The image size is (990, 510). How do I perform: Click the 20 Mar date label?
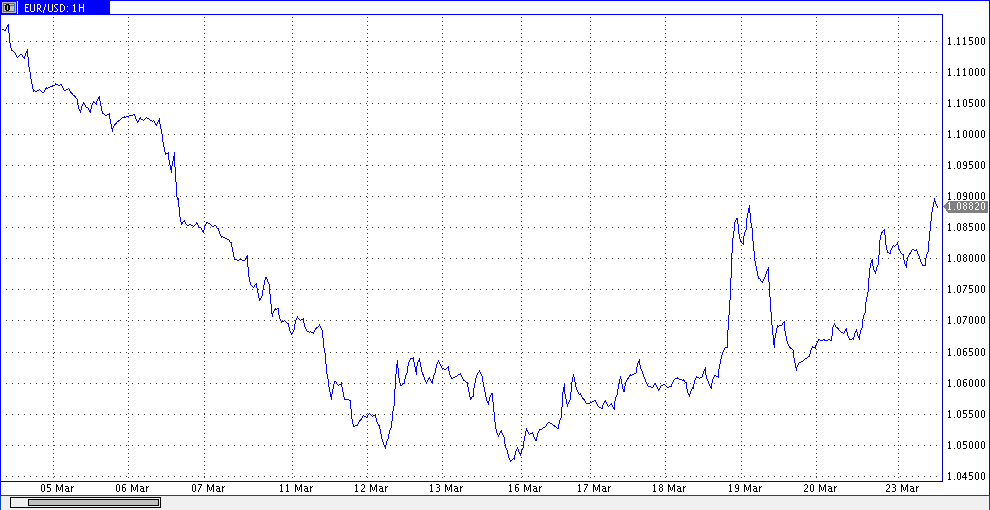pyautogui.click(x=819, y=489)
